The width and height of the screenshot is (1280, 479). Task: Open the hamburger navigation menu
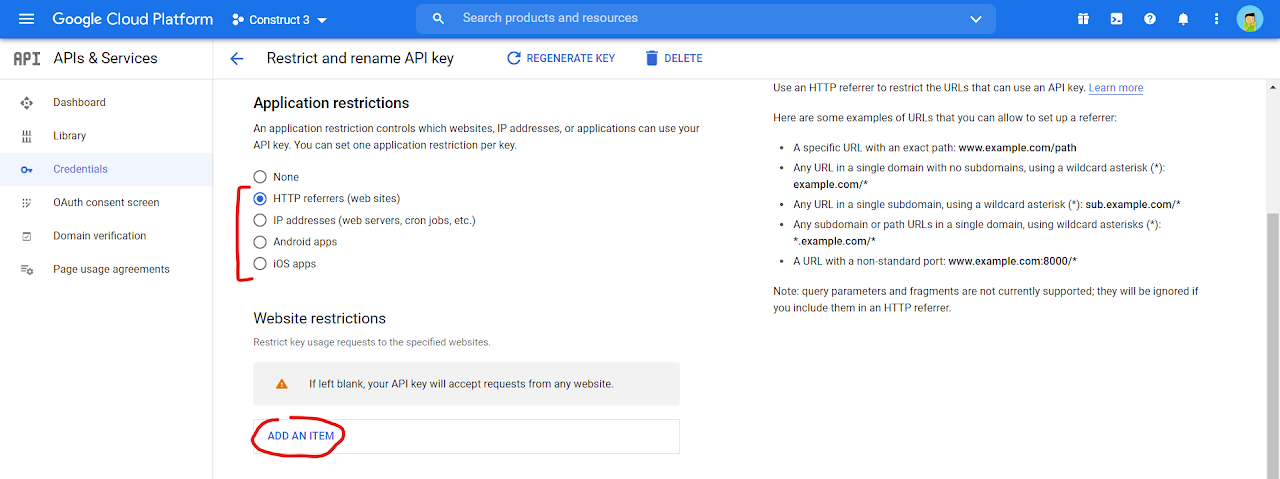pos(27,19)
